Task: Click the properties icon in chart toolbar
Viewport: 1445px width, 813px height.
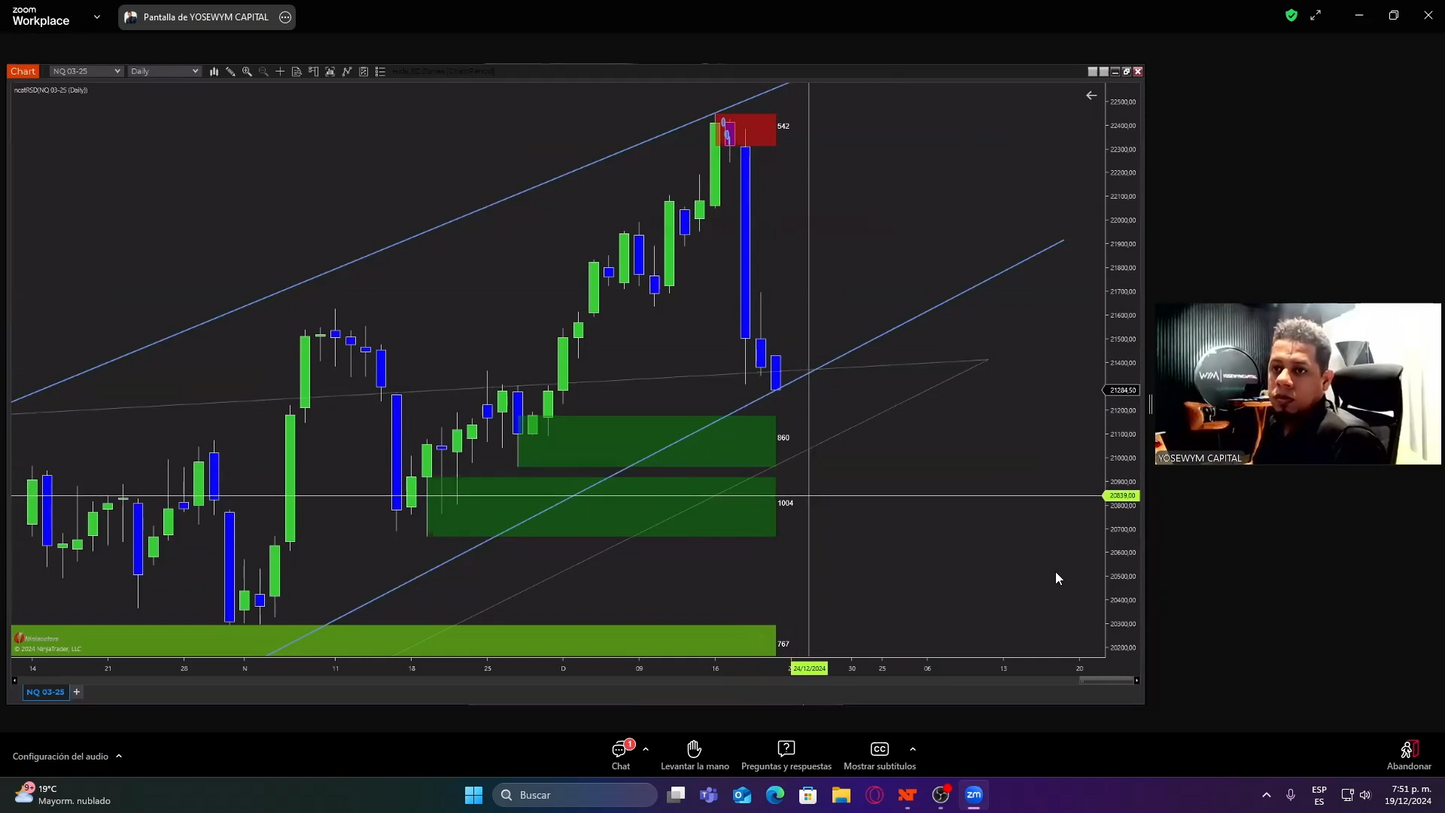Action: point(363,71)
